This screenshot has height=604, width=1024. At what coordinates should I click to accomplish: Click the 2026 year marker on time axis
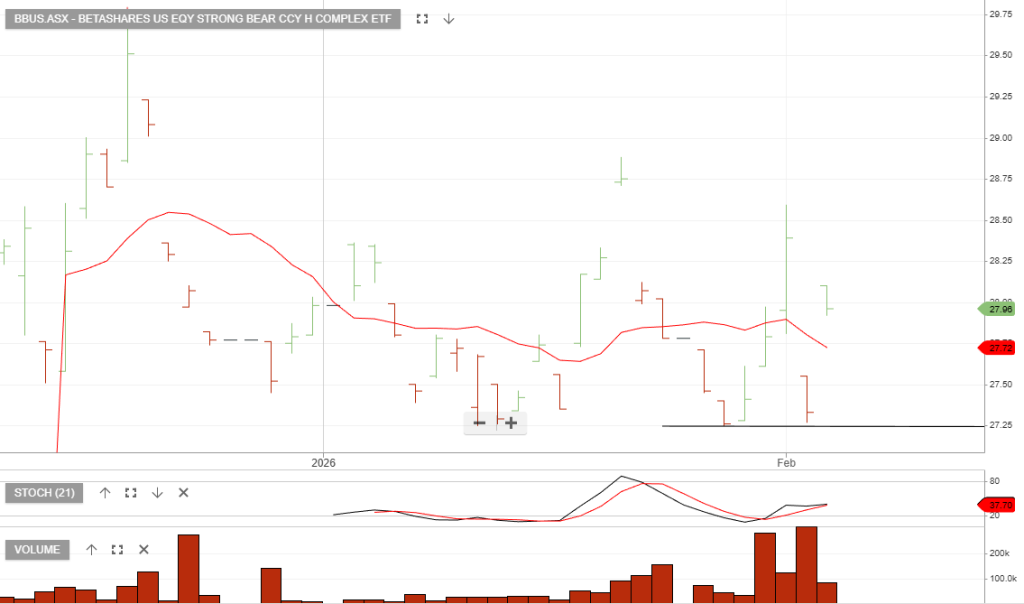(324, 463)
